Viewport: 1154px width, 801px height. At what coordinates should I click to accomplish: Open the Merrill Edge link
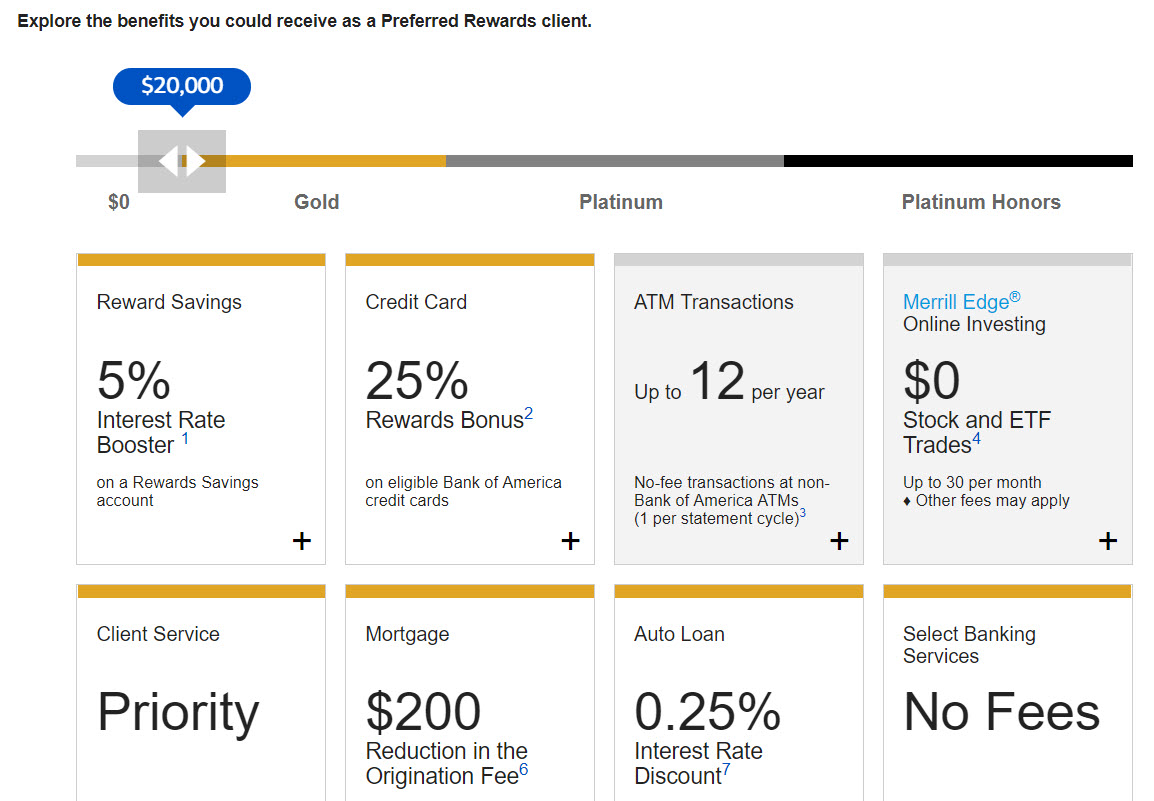tap(961, 301)
